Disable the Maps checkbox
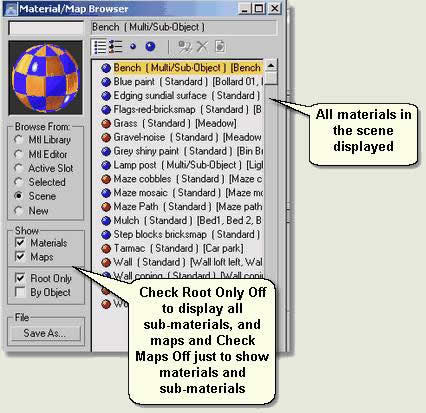The width and height of the screenshot is (426, 413). pyautogui.click(x=20, y=256)
